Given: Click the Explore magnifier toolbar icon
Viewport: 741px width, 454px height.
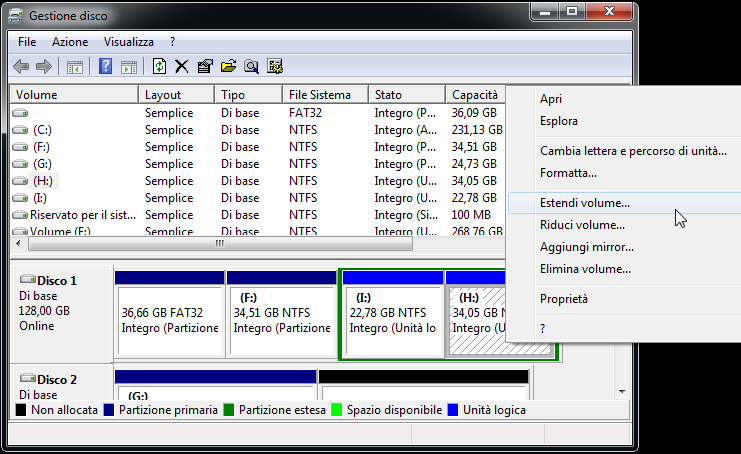Looking at the screenshot, I should (x=251, y=67).
